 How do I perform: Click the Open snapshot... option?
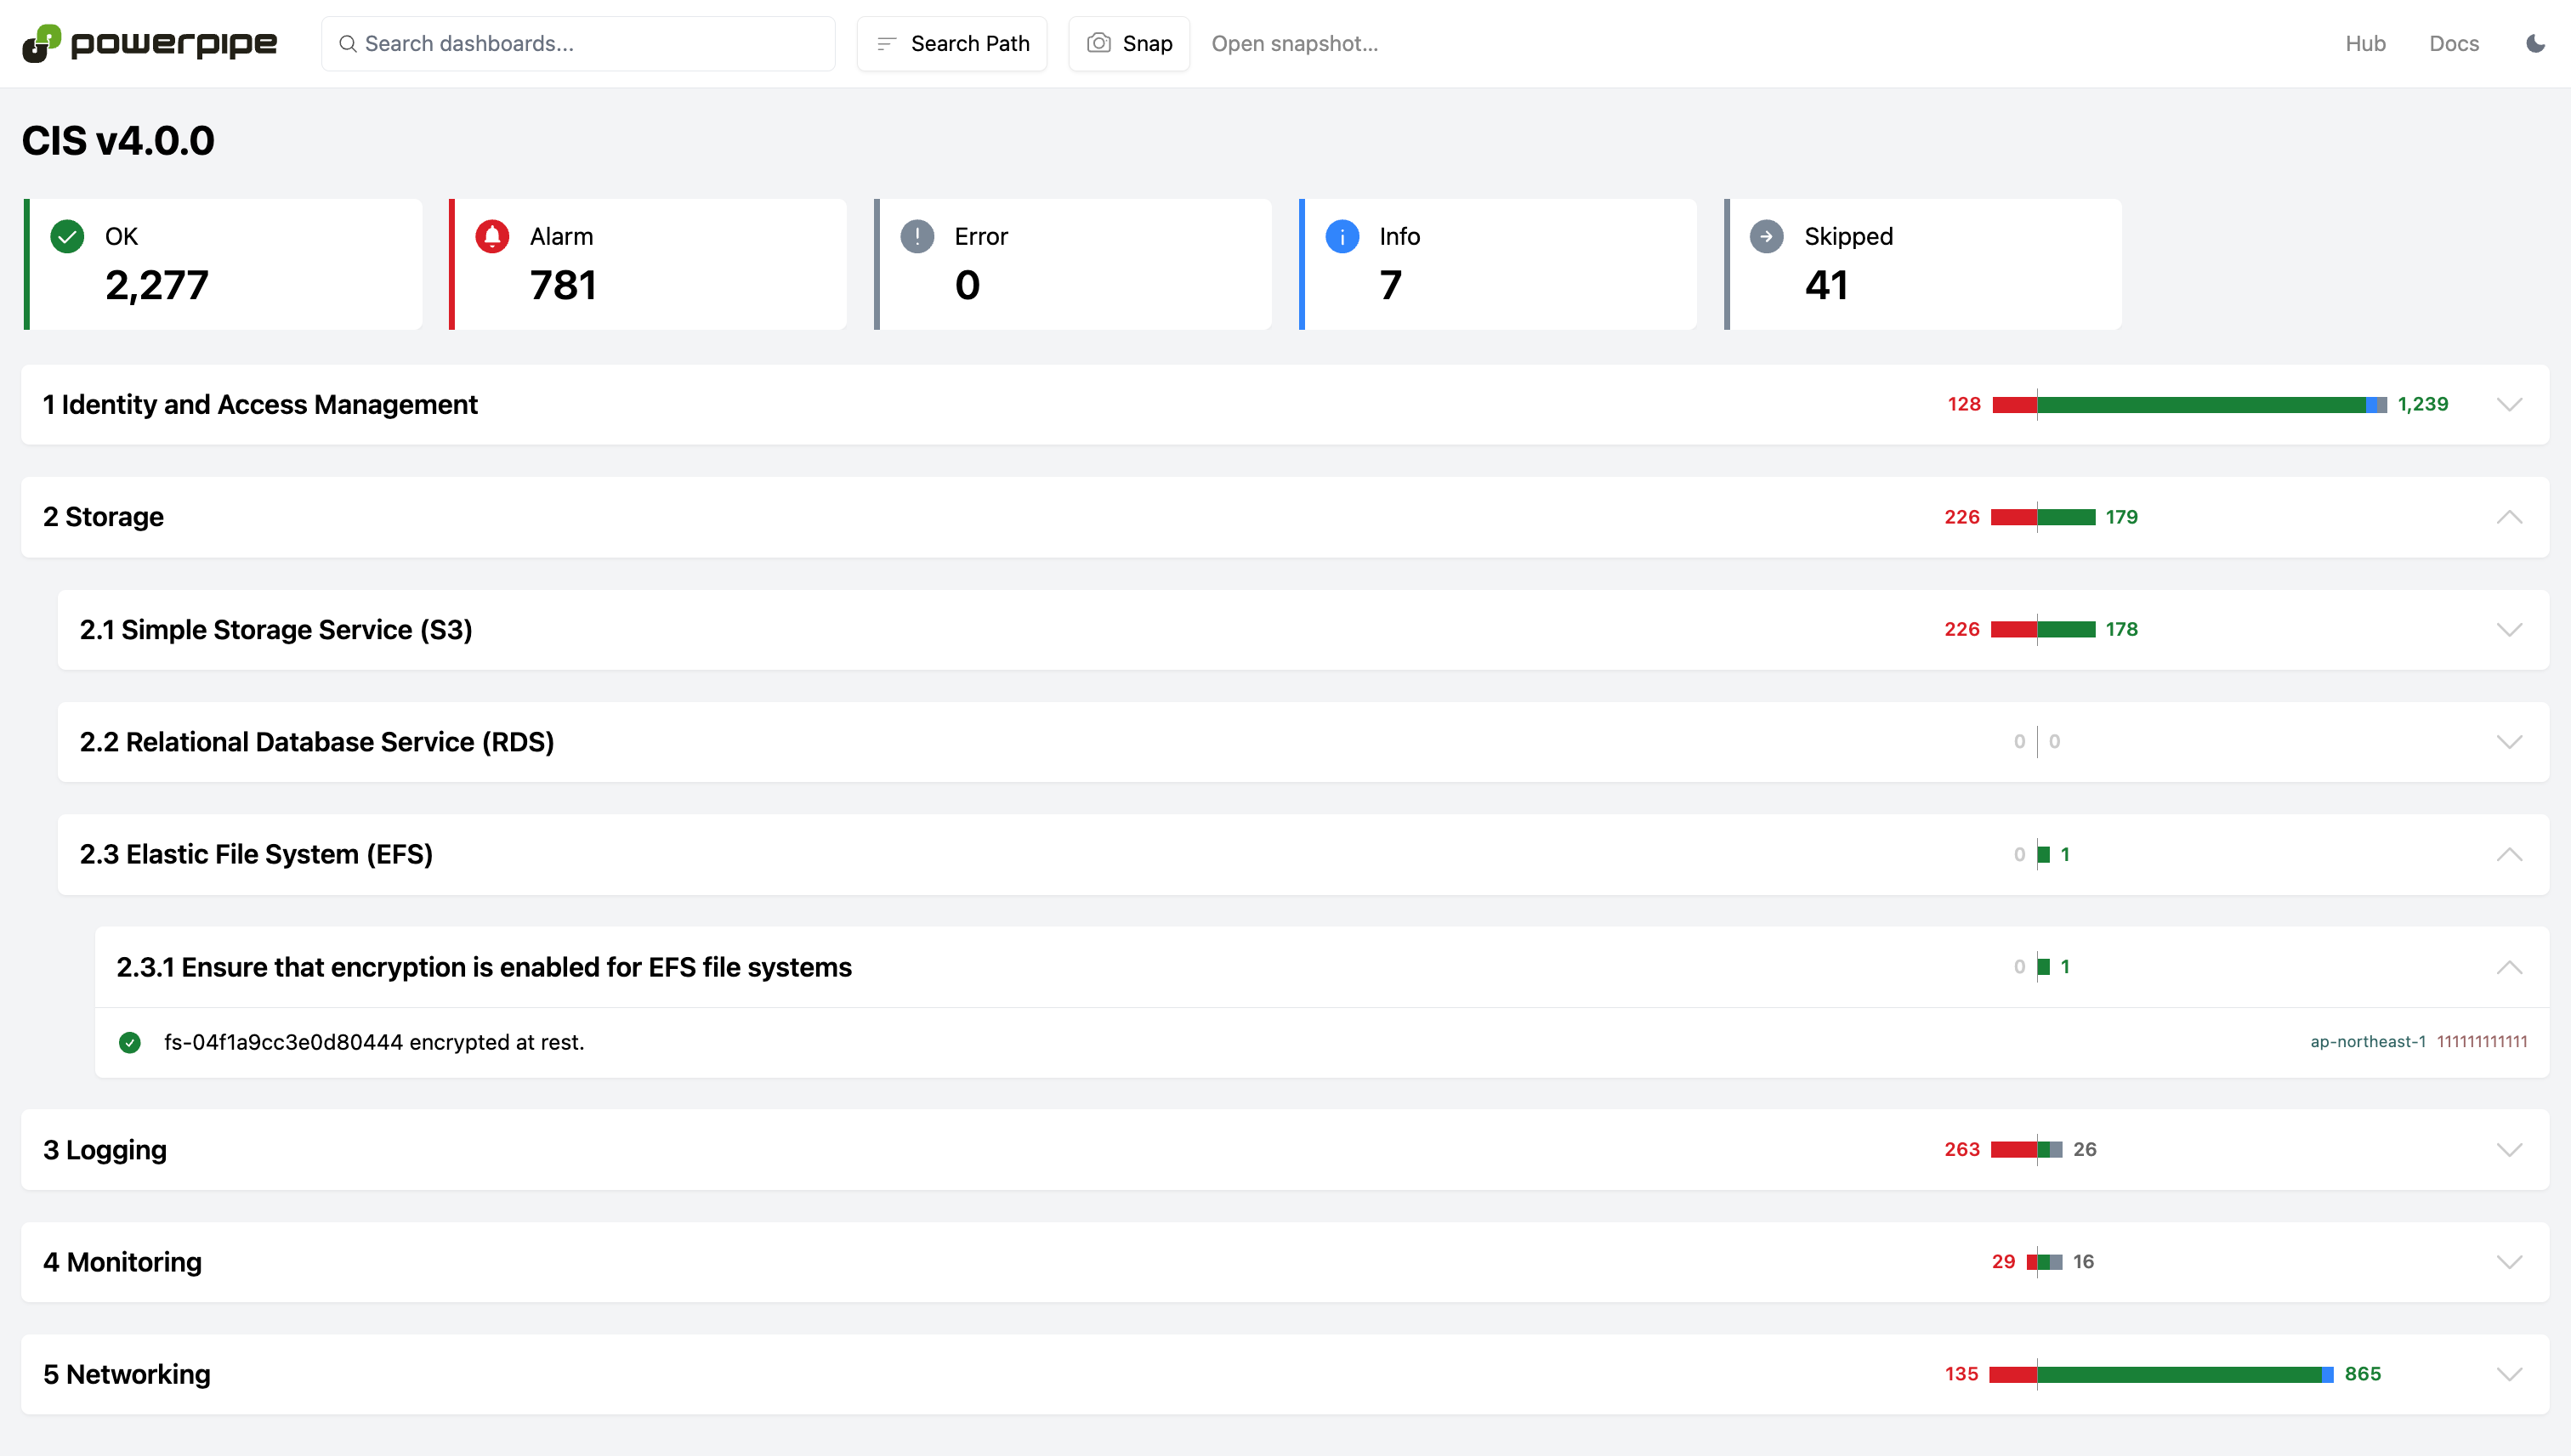point(1294,43)
